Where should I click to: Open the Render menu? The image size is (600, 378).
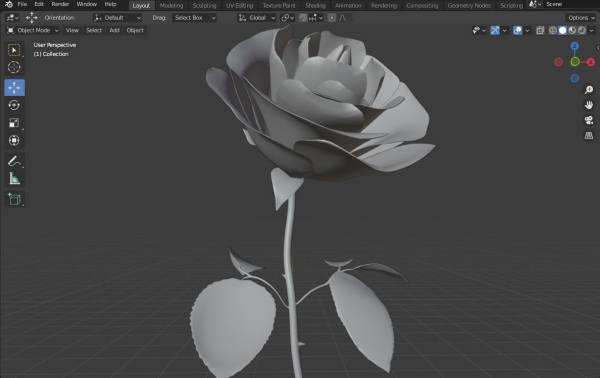[x=60, y=5]
